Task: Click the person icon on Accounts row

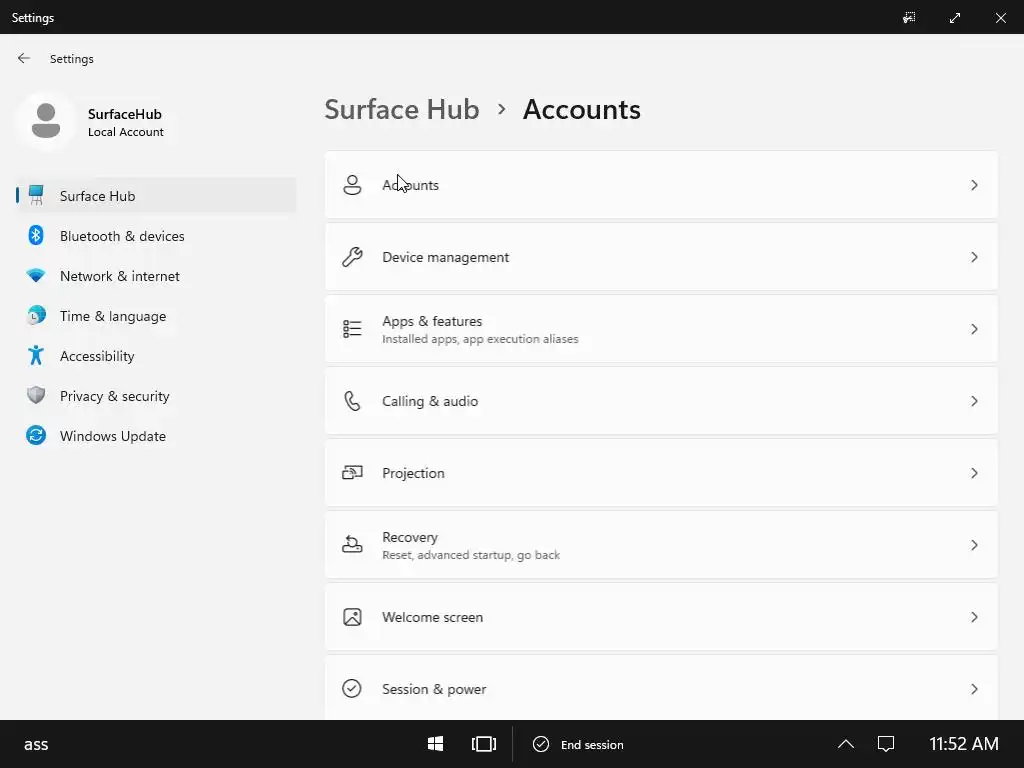Action: (352, 185)
